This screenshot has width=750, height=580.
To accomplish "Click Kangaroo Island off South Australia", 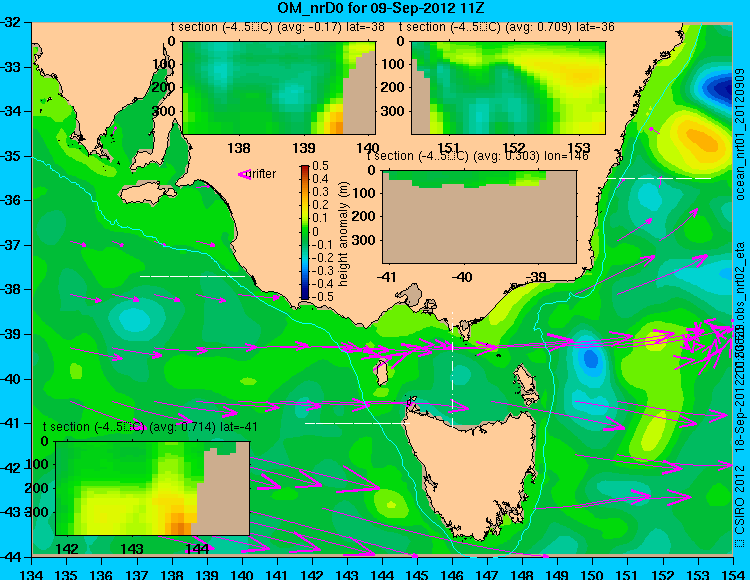I will pos(149,194).
